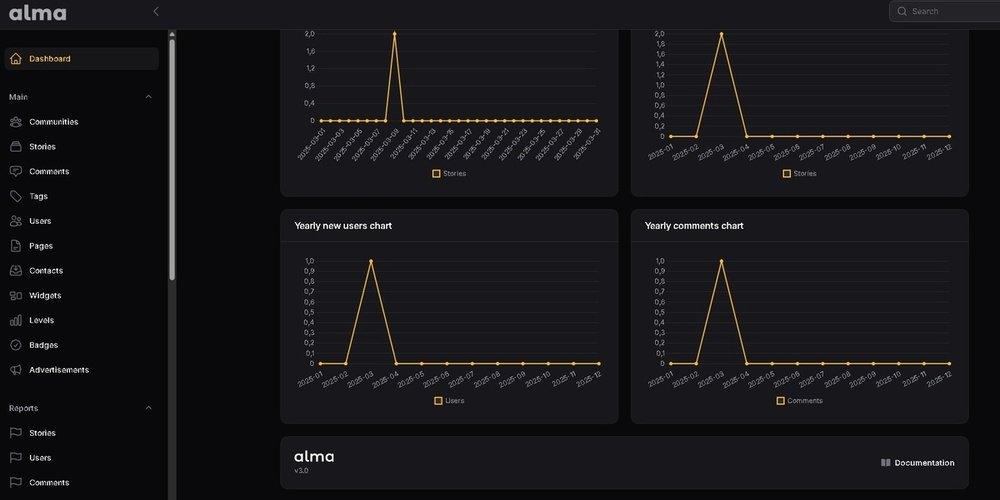Collapse the Main section chevron
This screenshot has width=1000, height=500.
point(149,97)
